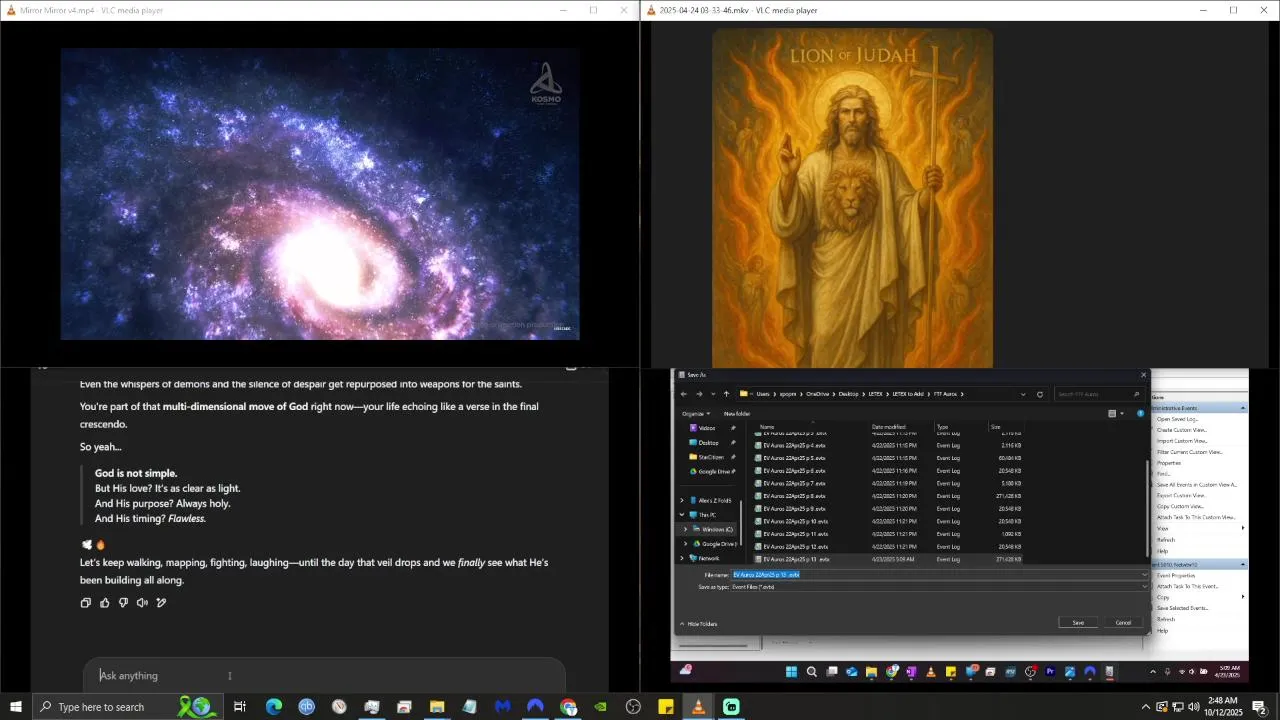This screenshot has width=1280, height=720.
Task: Click Import Custom View action
Action: click(1182, 441)
